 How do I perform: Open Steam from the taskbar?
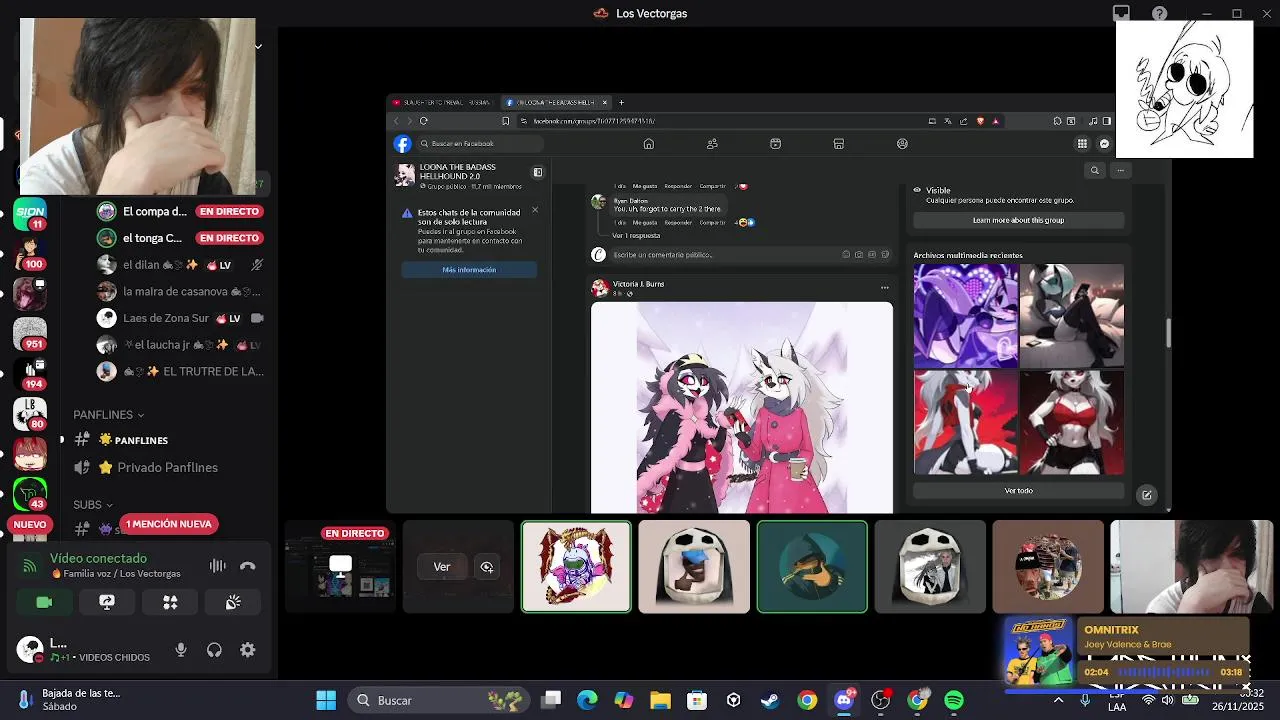pos(770,700)
